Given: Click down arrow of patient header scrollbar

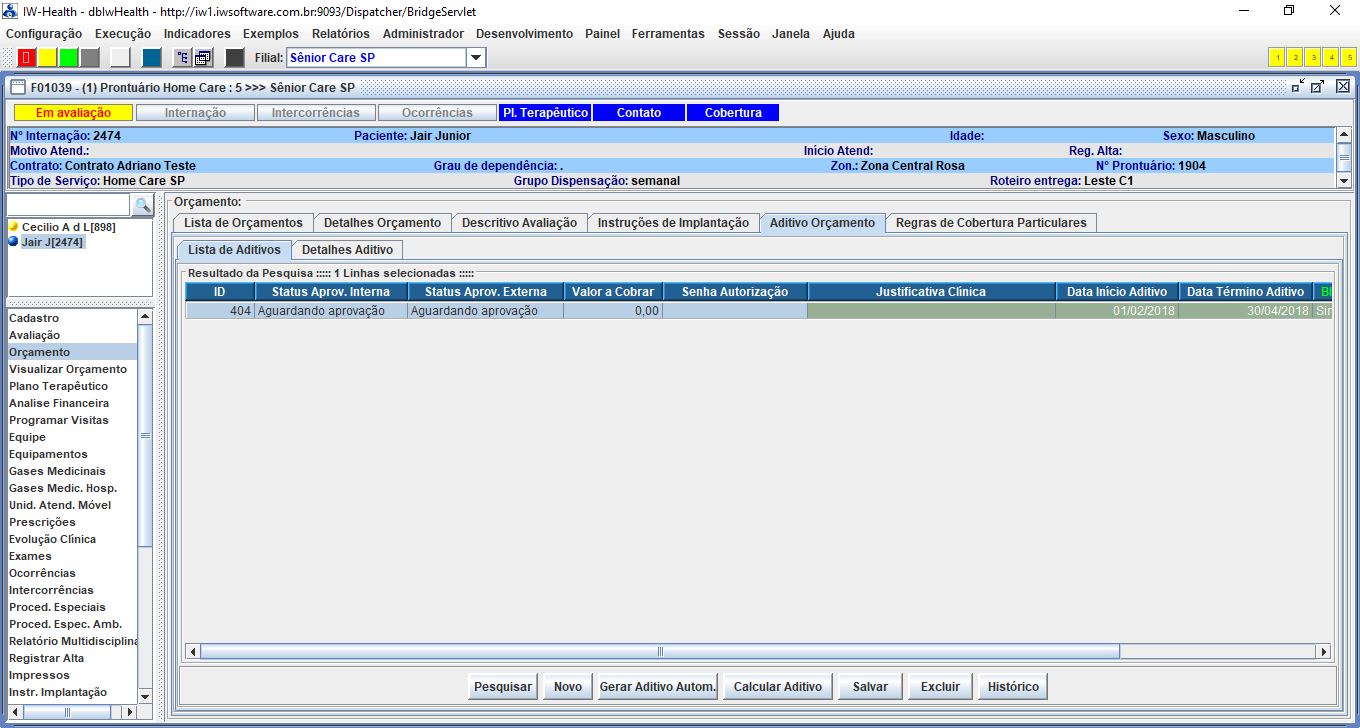Looking at the screenshot, I should (1344, 181).
